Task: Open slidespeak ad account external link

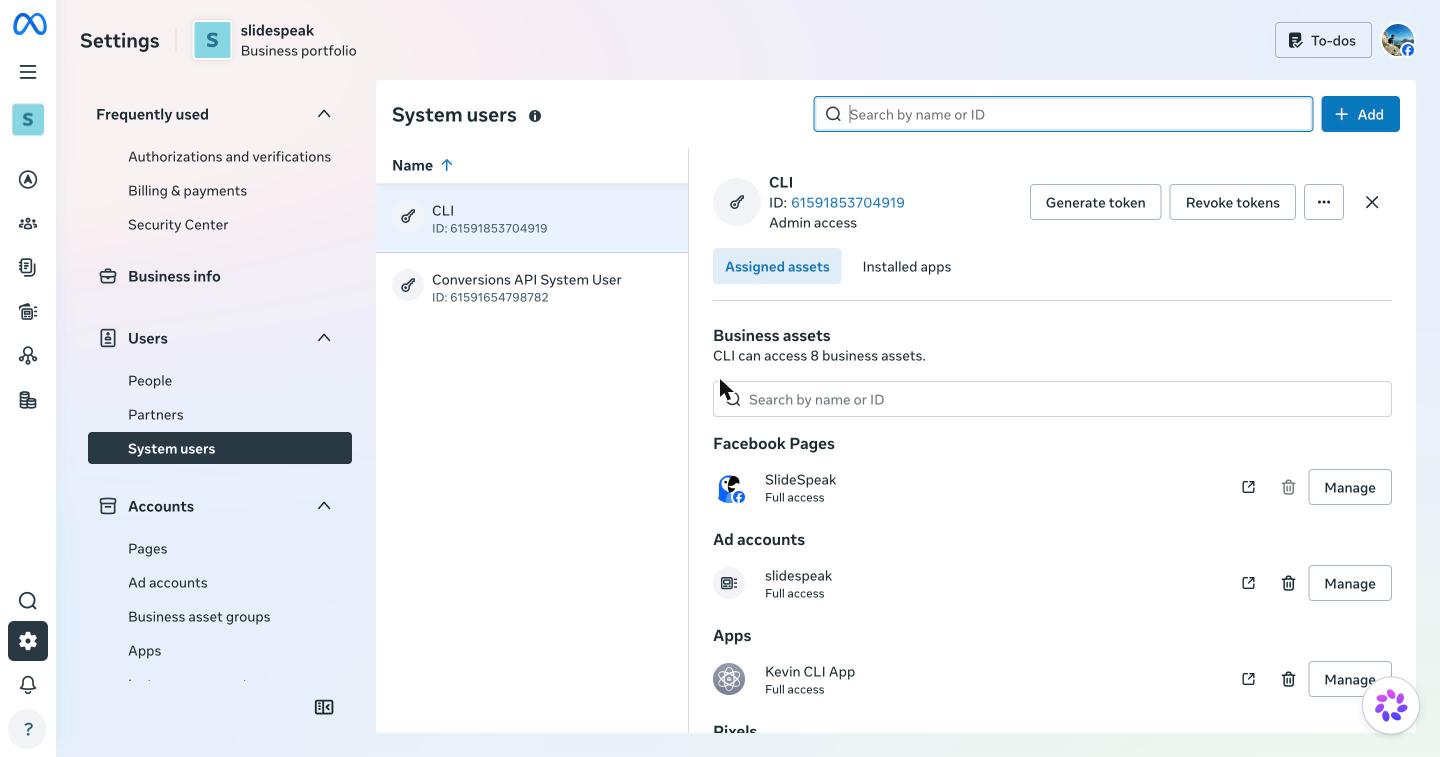Action: coord(1248,583)
